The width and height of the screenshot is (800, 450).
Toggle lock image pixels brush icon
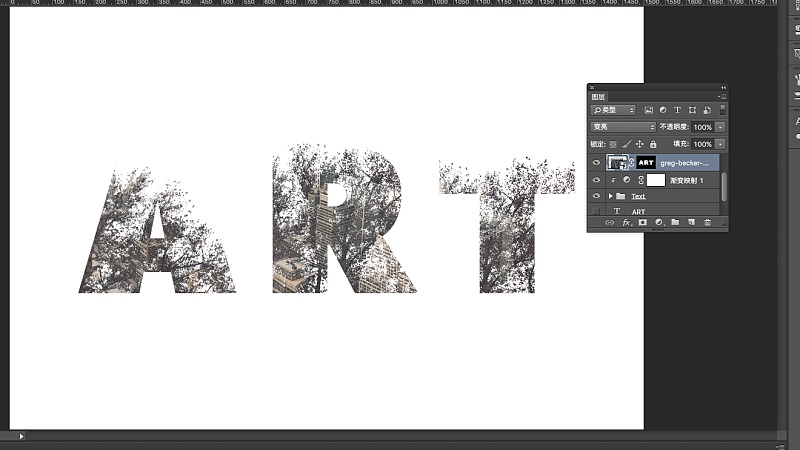(x=627, y=144)
